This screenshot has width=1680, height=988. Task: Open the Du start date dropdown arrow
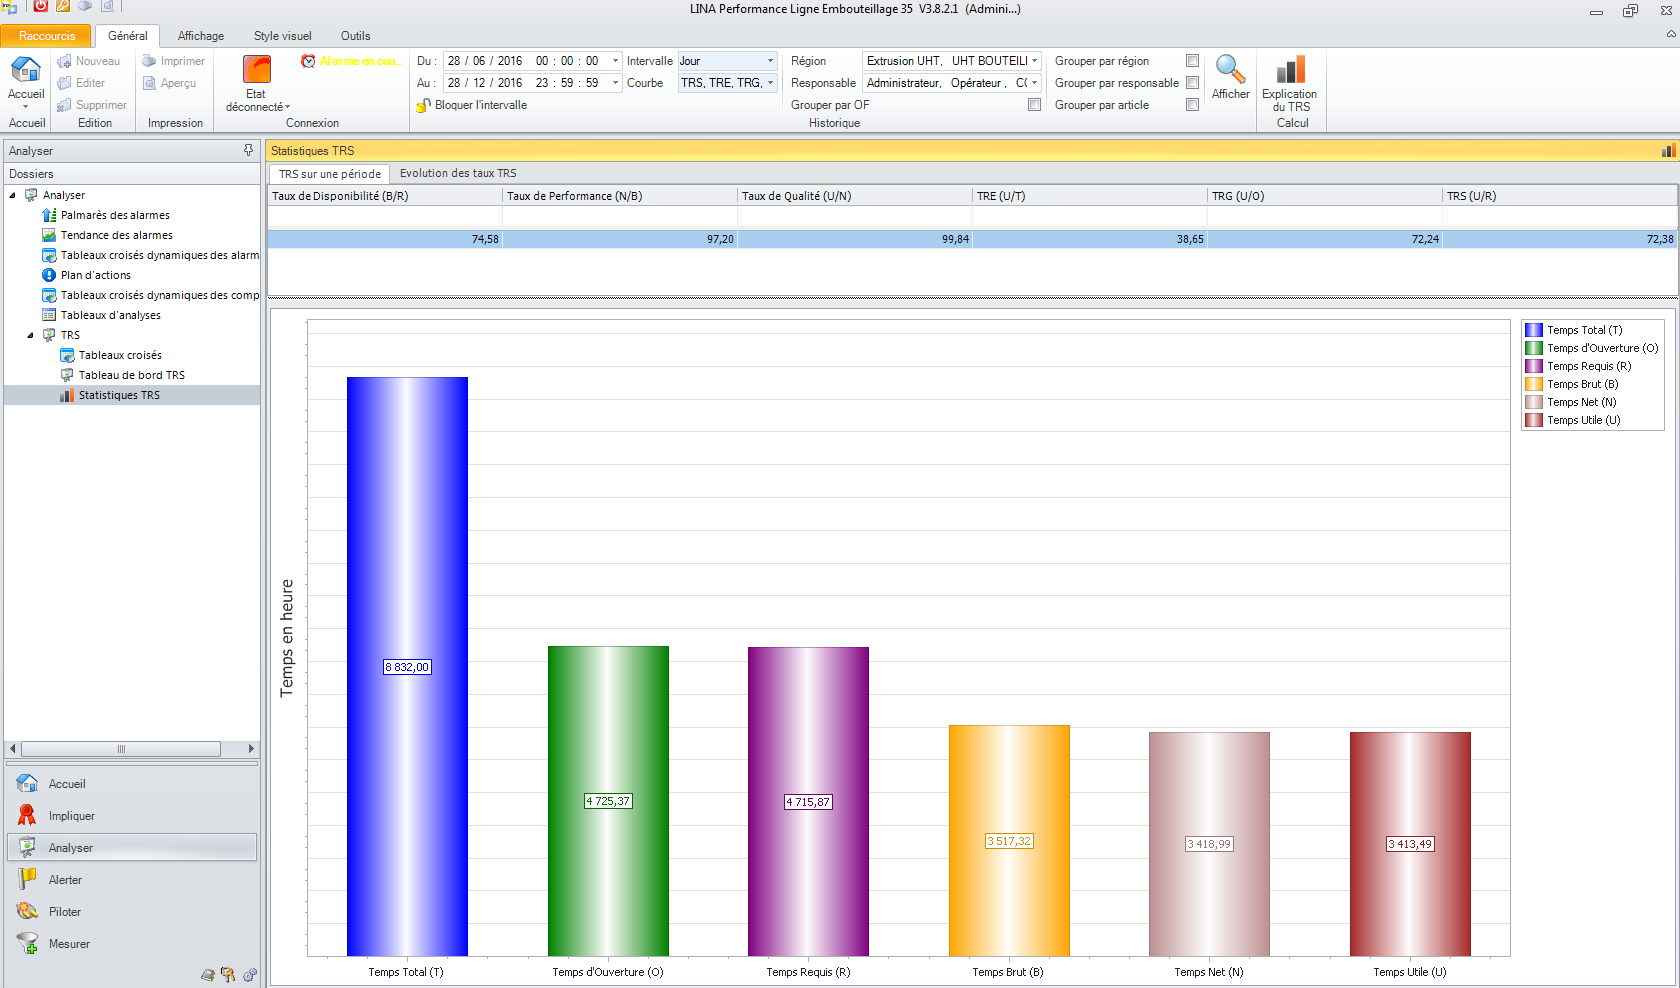coord(615,61)
